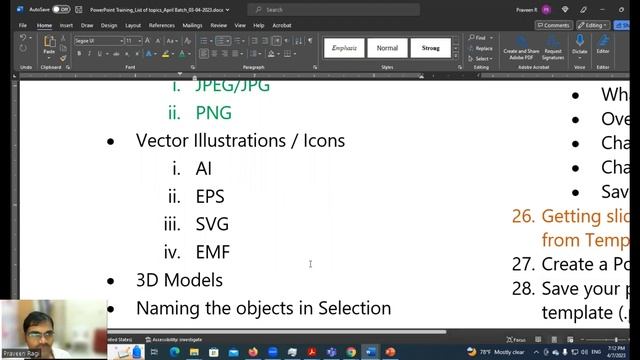Toggle Superscript formatting
Screen dimensions: 640x360
pyautogui.click(x=137, y=54)
